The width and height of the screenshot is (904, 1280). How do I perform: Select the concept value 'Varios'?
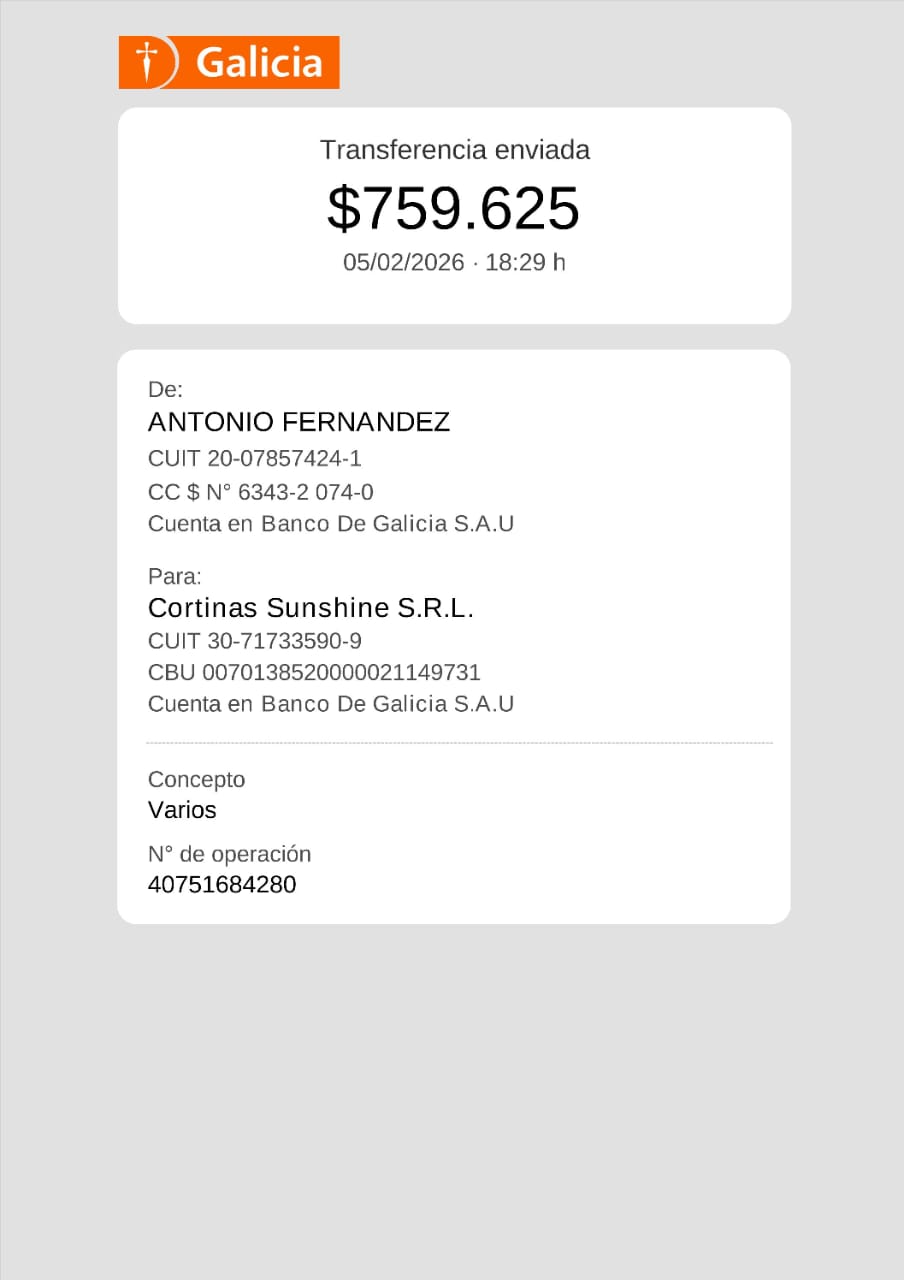(x=182, y=810)
